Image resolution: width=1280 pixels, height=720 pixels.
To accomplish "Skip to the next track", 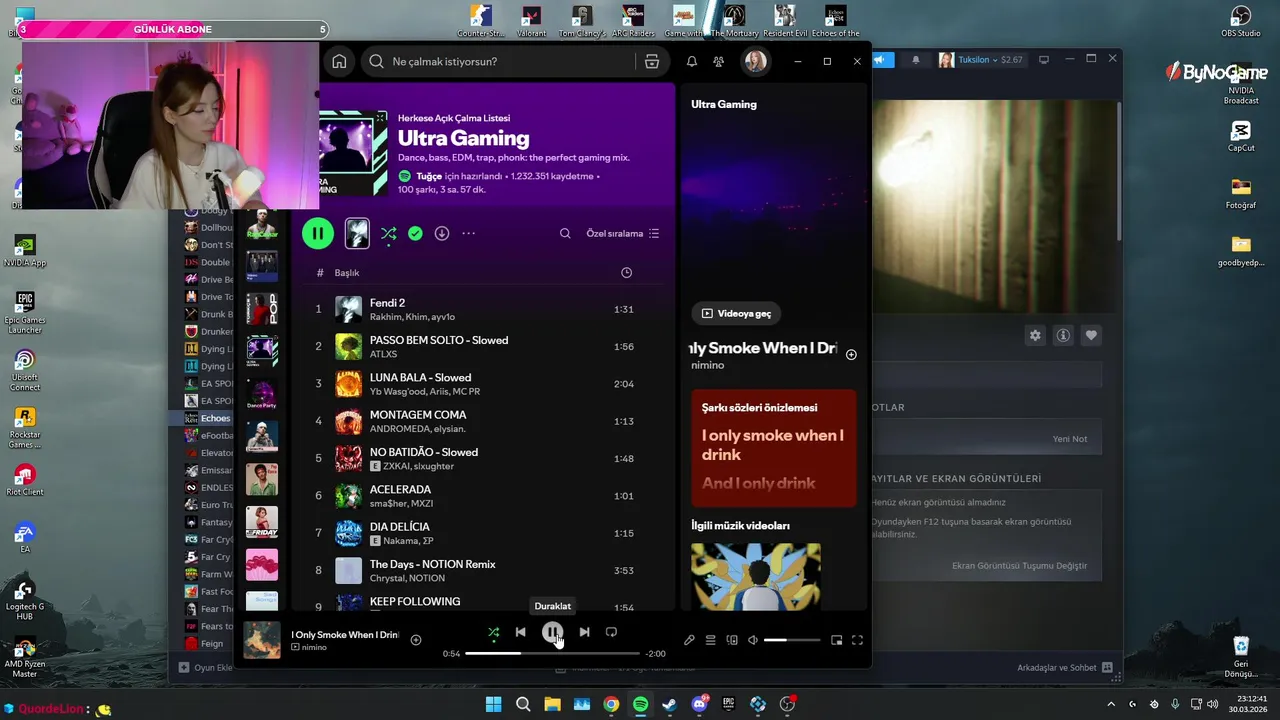I will tap(584, 632).
